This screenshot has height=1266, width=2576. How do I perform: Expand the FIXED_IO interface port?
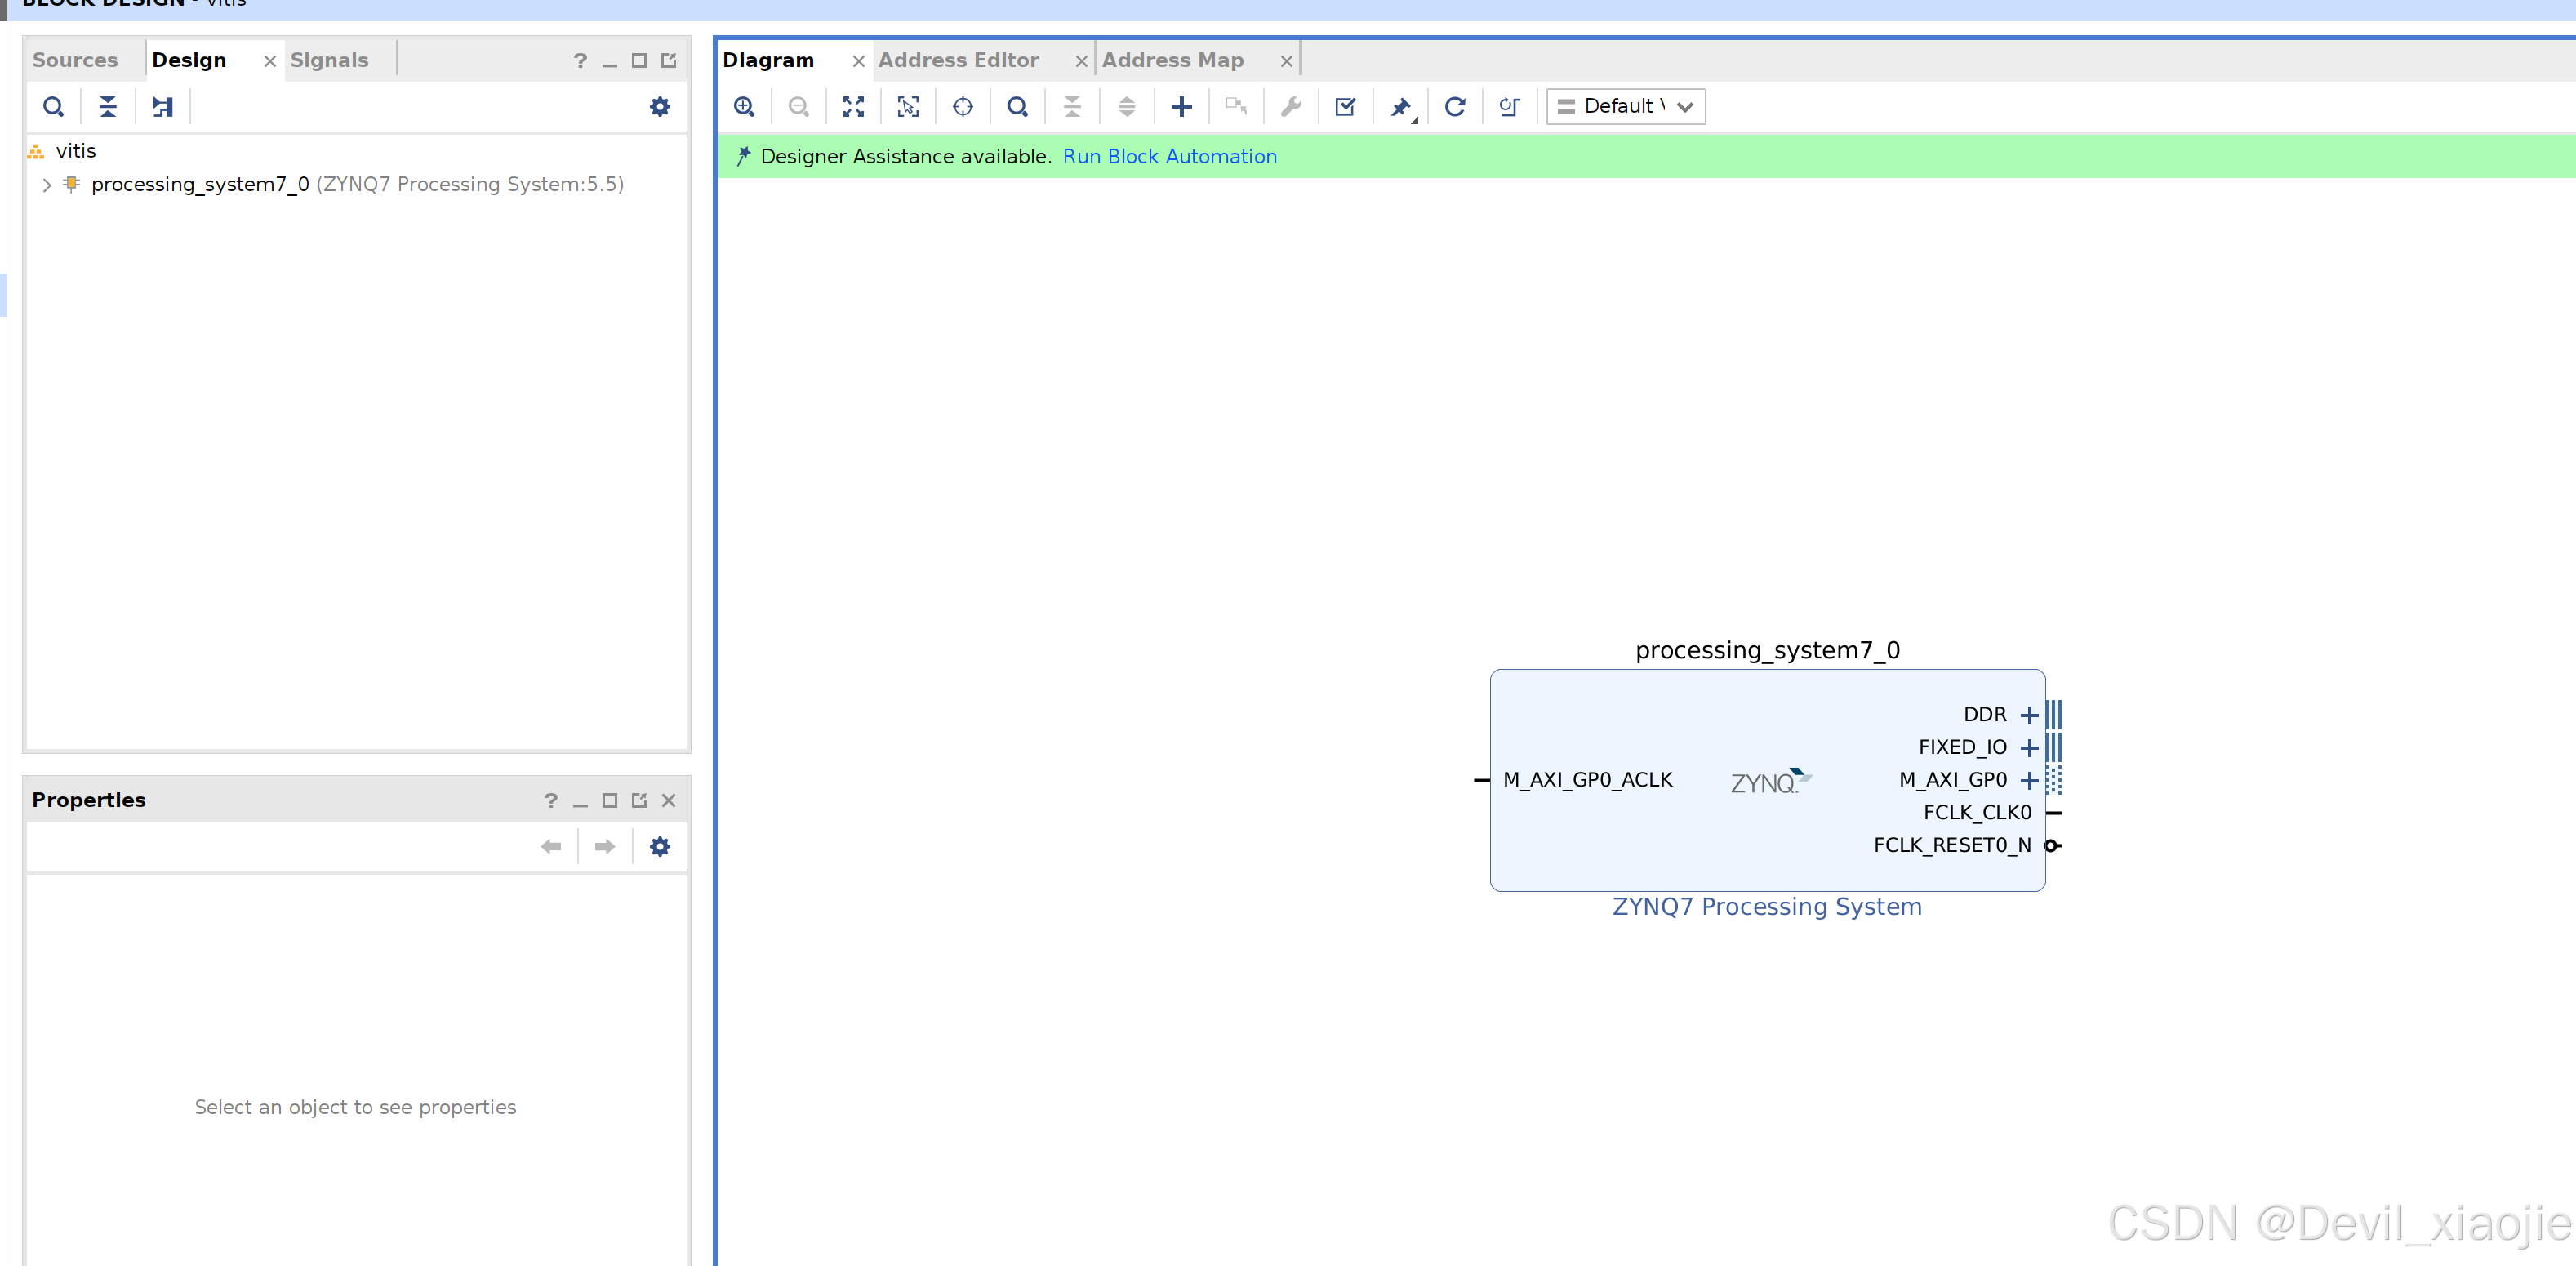pyautogui.click(x=2029, y=748)
